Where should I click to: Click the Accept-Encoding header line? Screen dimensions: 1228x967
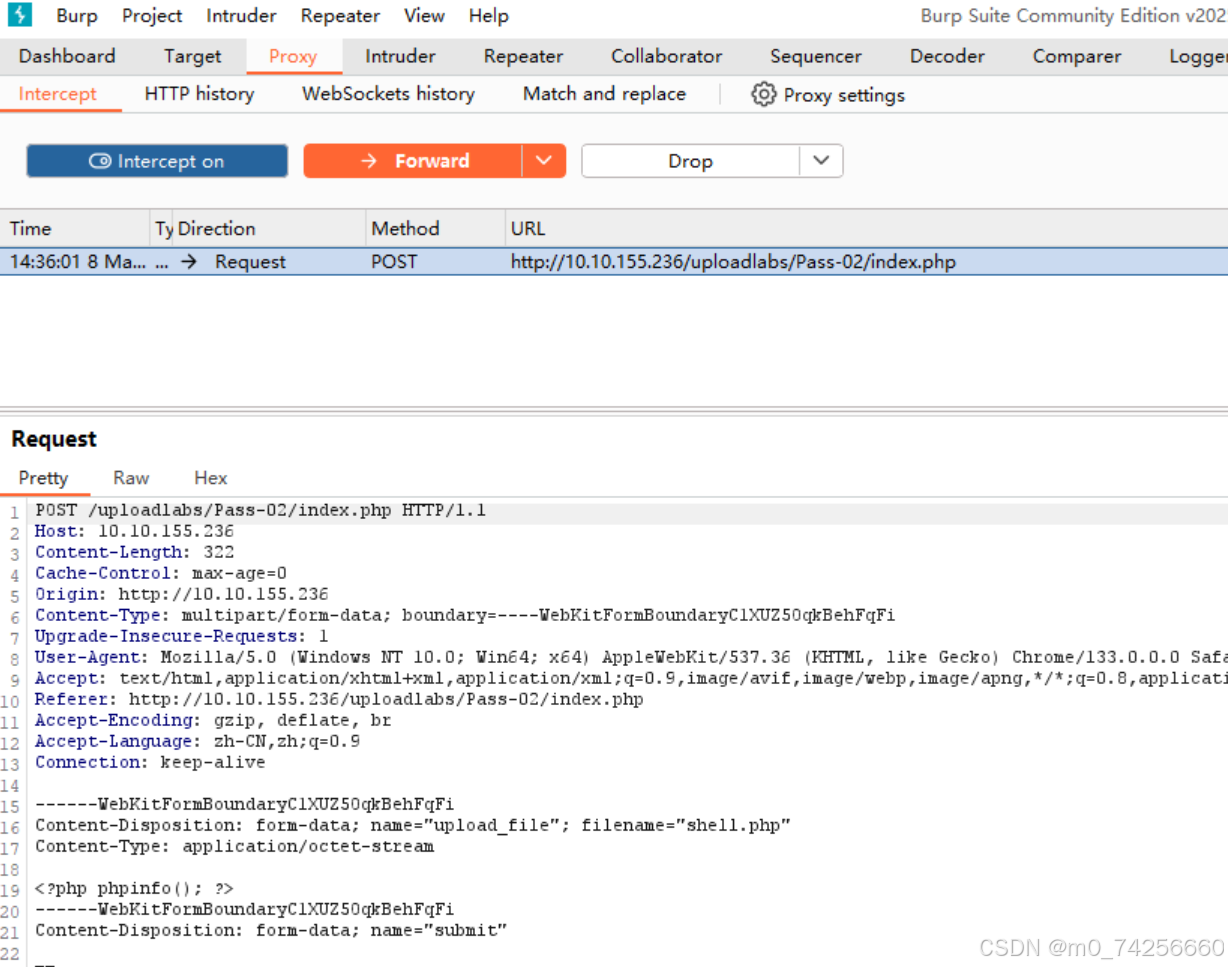tap(213, 720)
